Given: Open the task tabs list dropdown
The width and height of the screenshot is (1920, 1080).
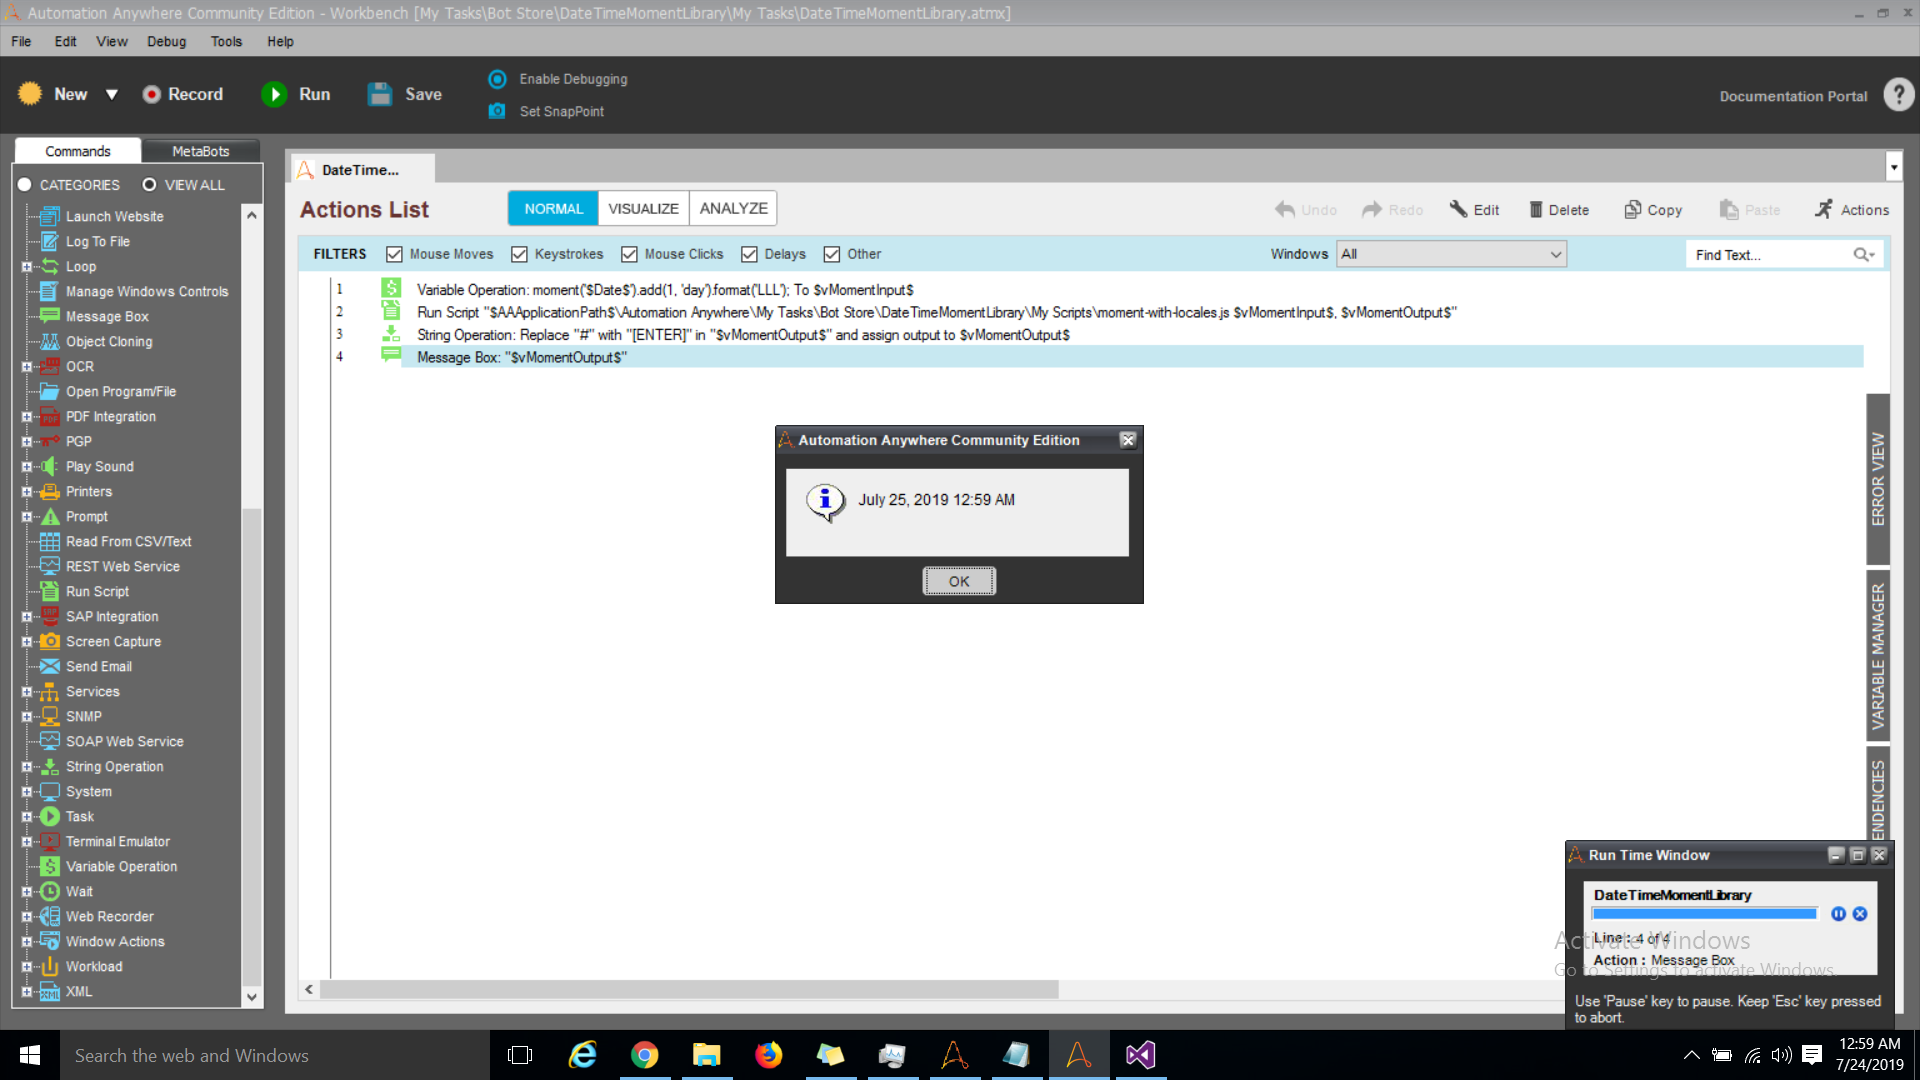Looking at the screenshot, I should pos(1893,167).
